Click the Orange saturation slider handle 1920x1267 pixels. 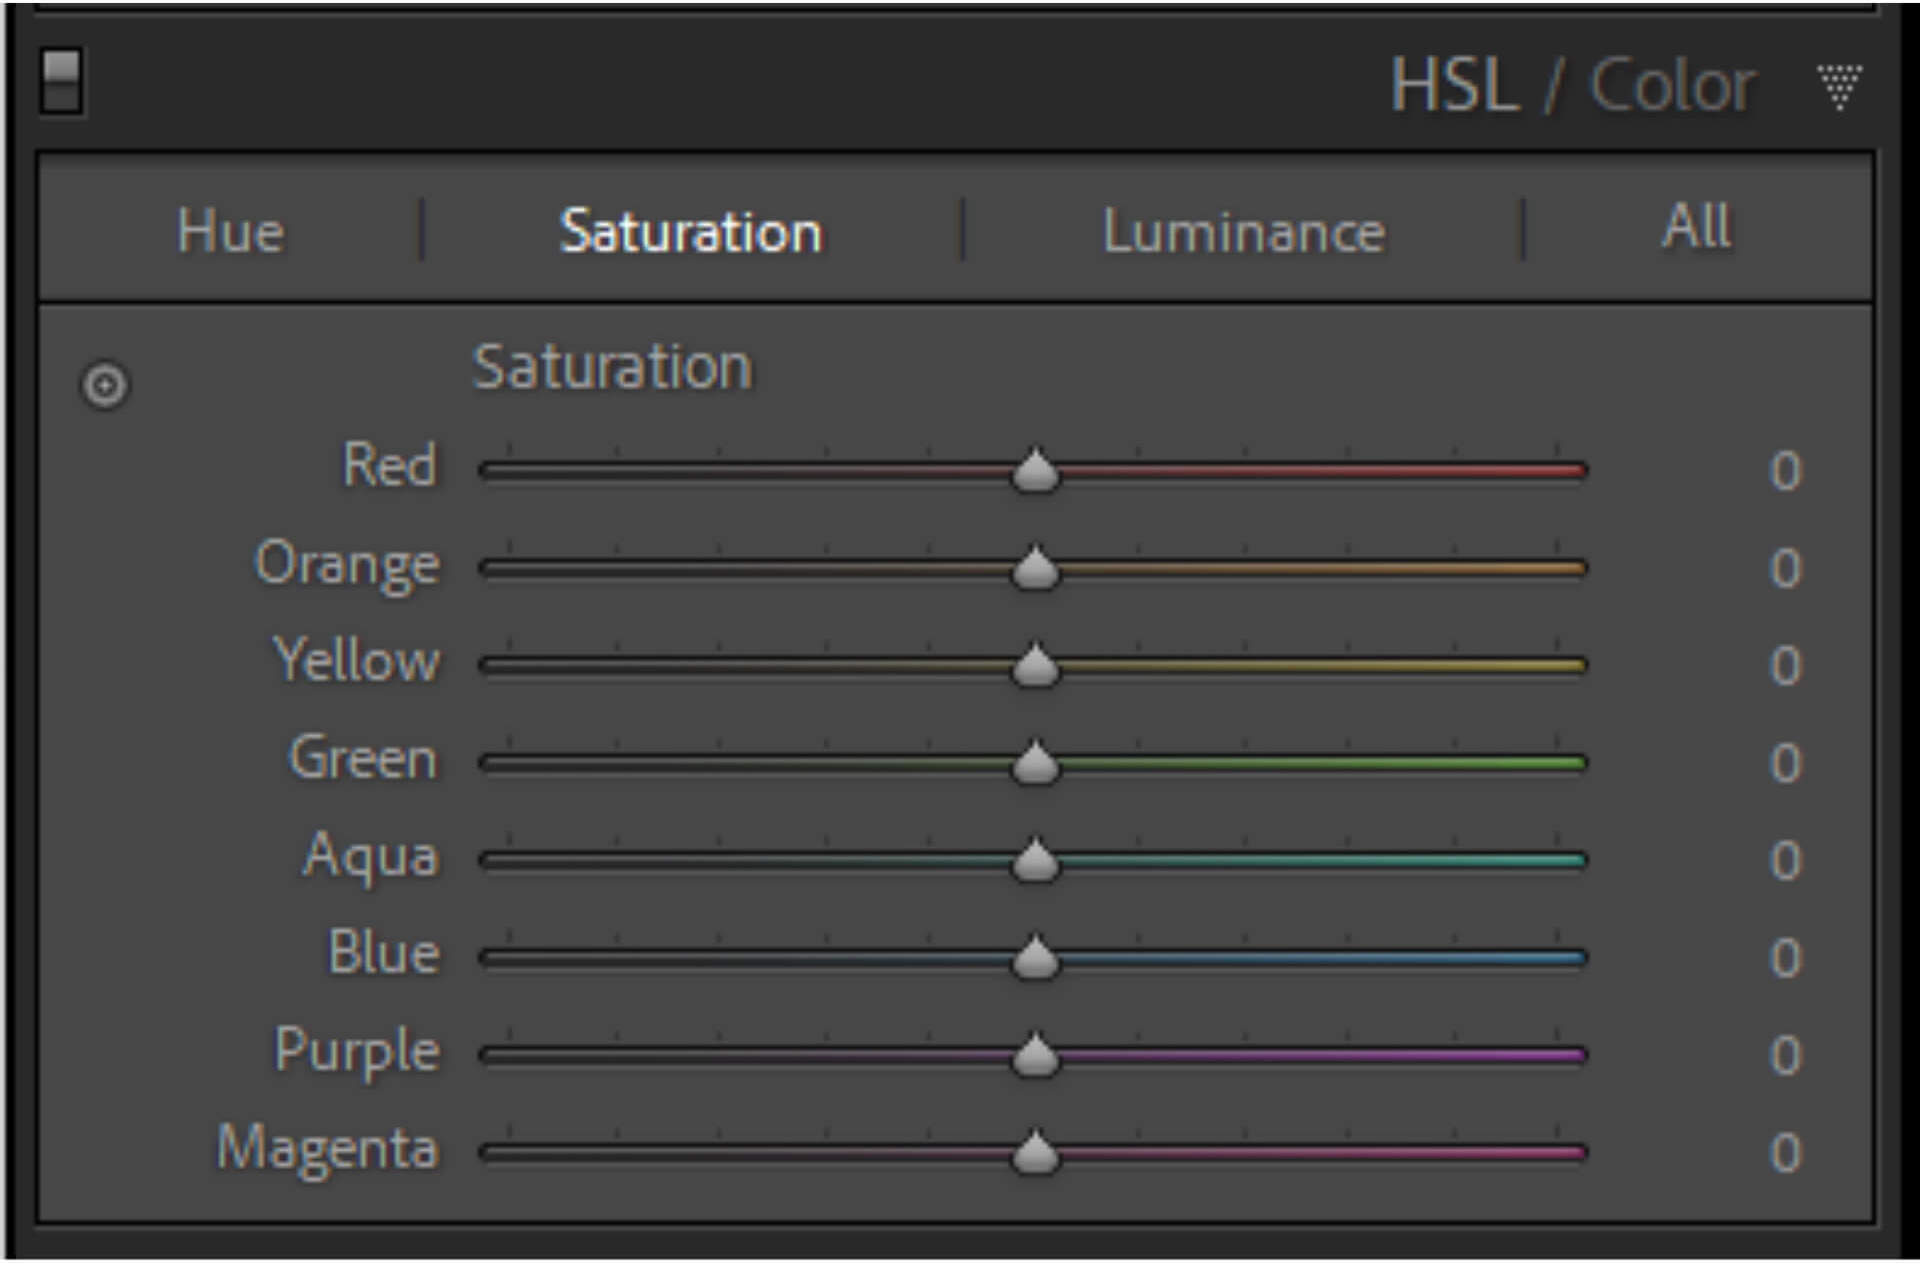[x=1035, y=567]
